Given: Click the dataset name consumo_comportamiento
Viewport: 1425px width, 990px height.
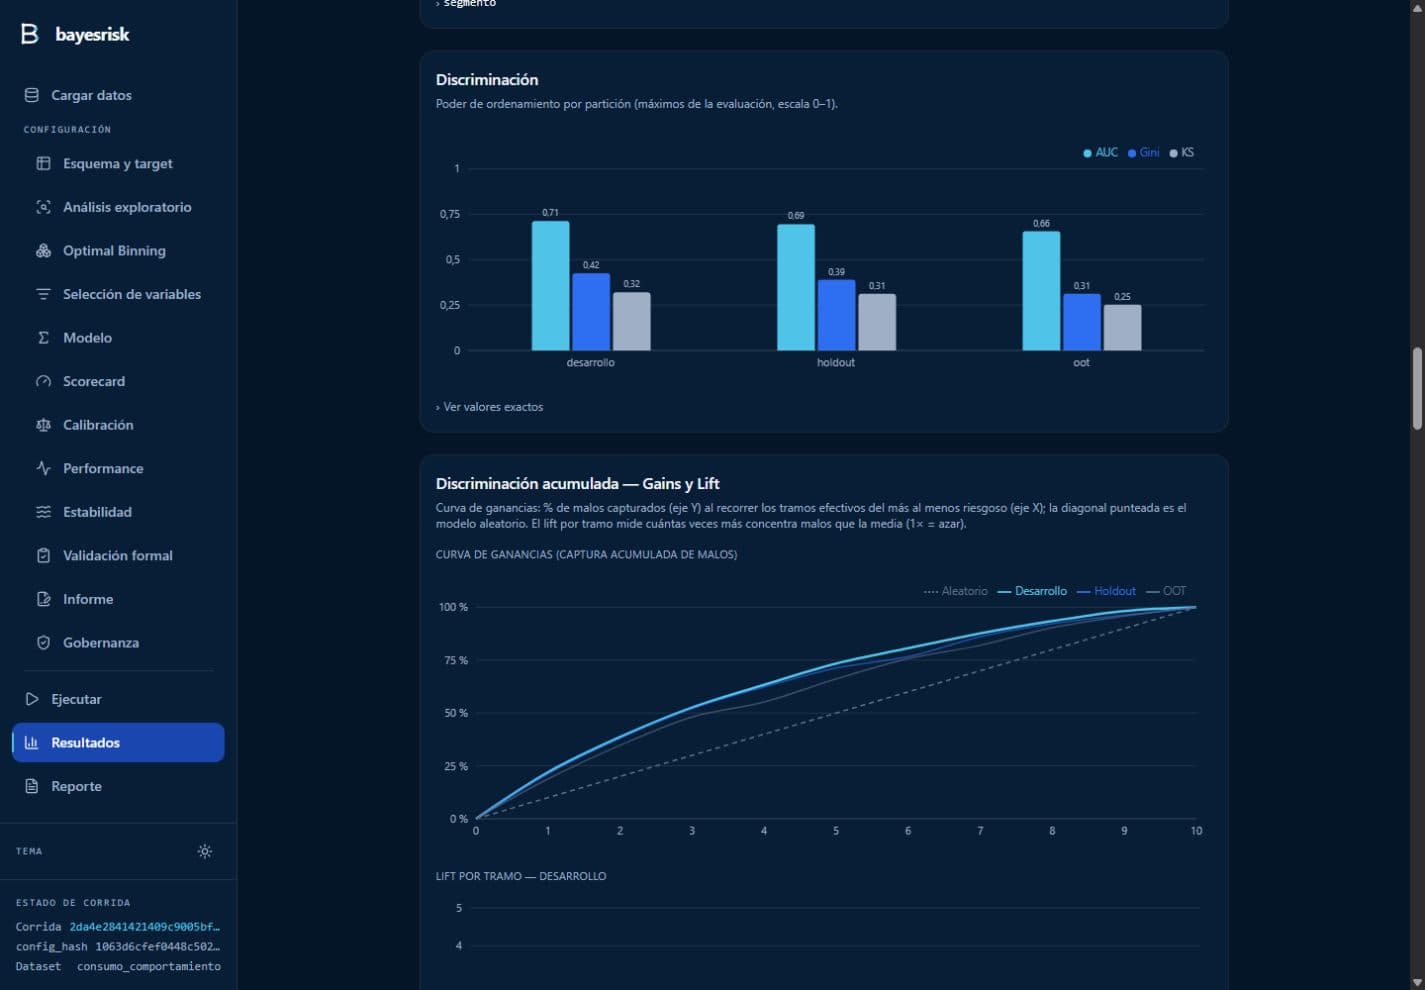Looking at the screenshot, I should 149,966.
